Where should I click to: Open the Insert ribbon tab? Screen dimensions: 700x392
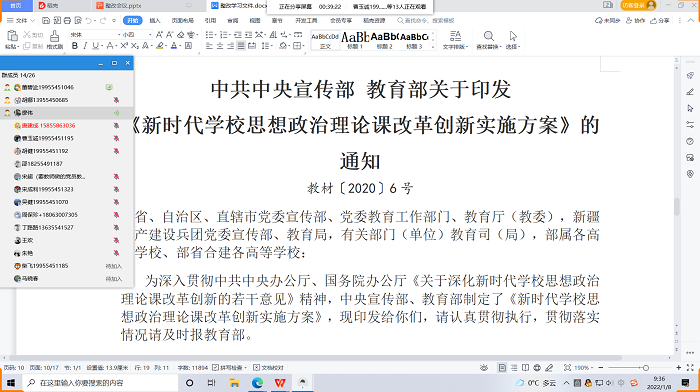pyautogui.click(x=155, y=21)
